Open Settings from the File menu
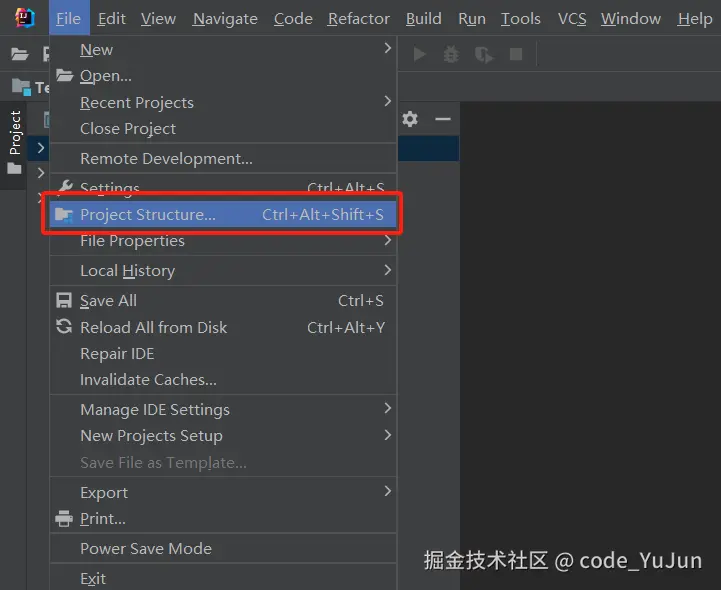 pyautogui.click(x=223, y=187)
